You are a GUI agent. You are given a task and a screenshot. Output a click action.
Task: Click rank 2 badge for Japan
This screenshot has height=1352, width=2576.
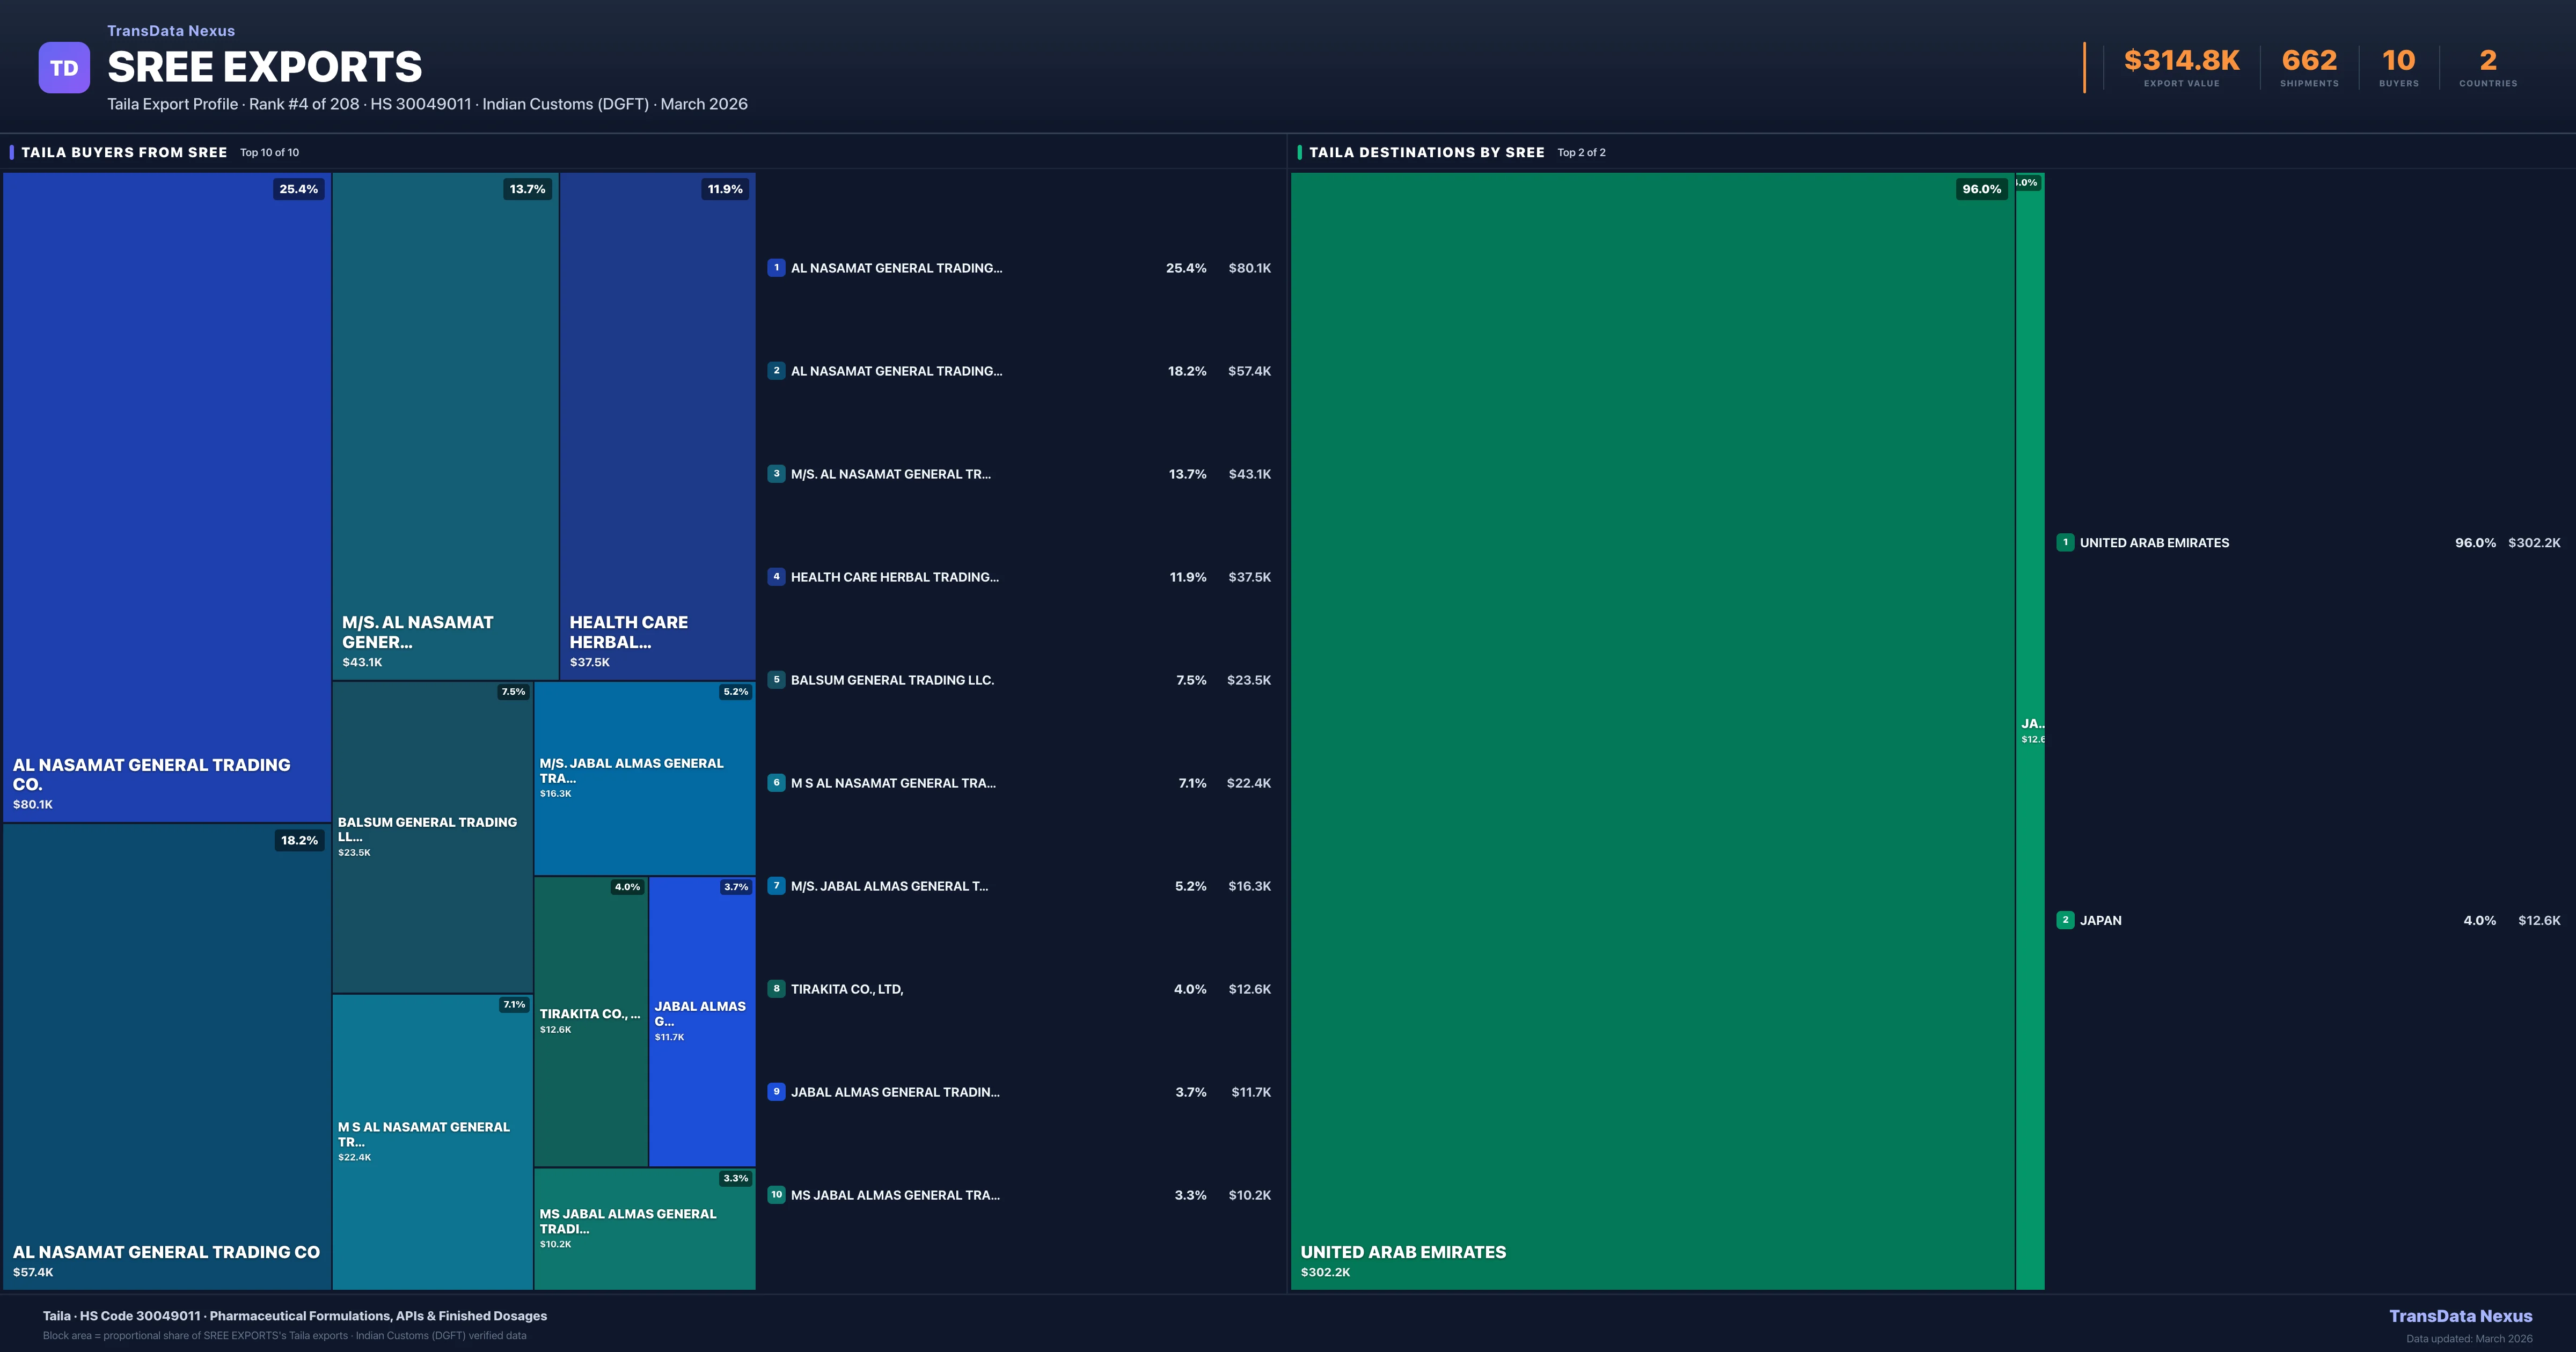2065,920
